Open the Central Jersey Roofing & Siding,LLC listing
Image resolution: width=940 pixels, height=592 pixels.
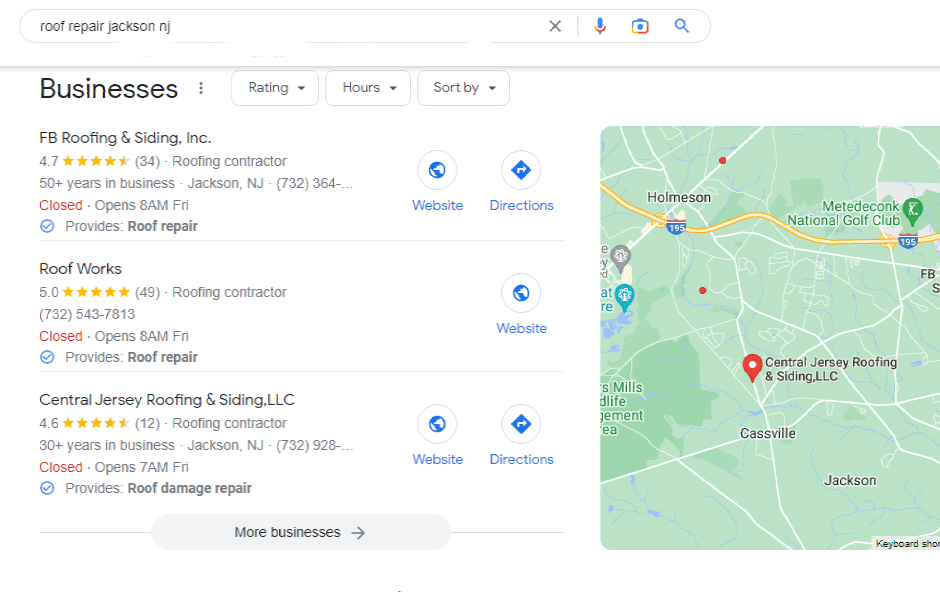(167, 400)
